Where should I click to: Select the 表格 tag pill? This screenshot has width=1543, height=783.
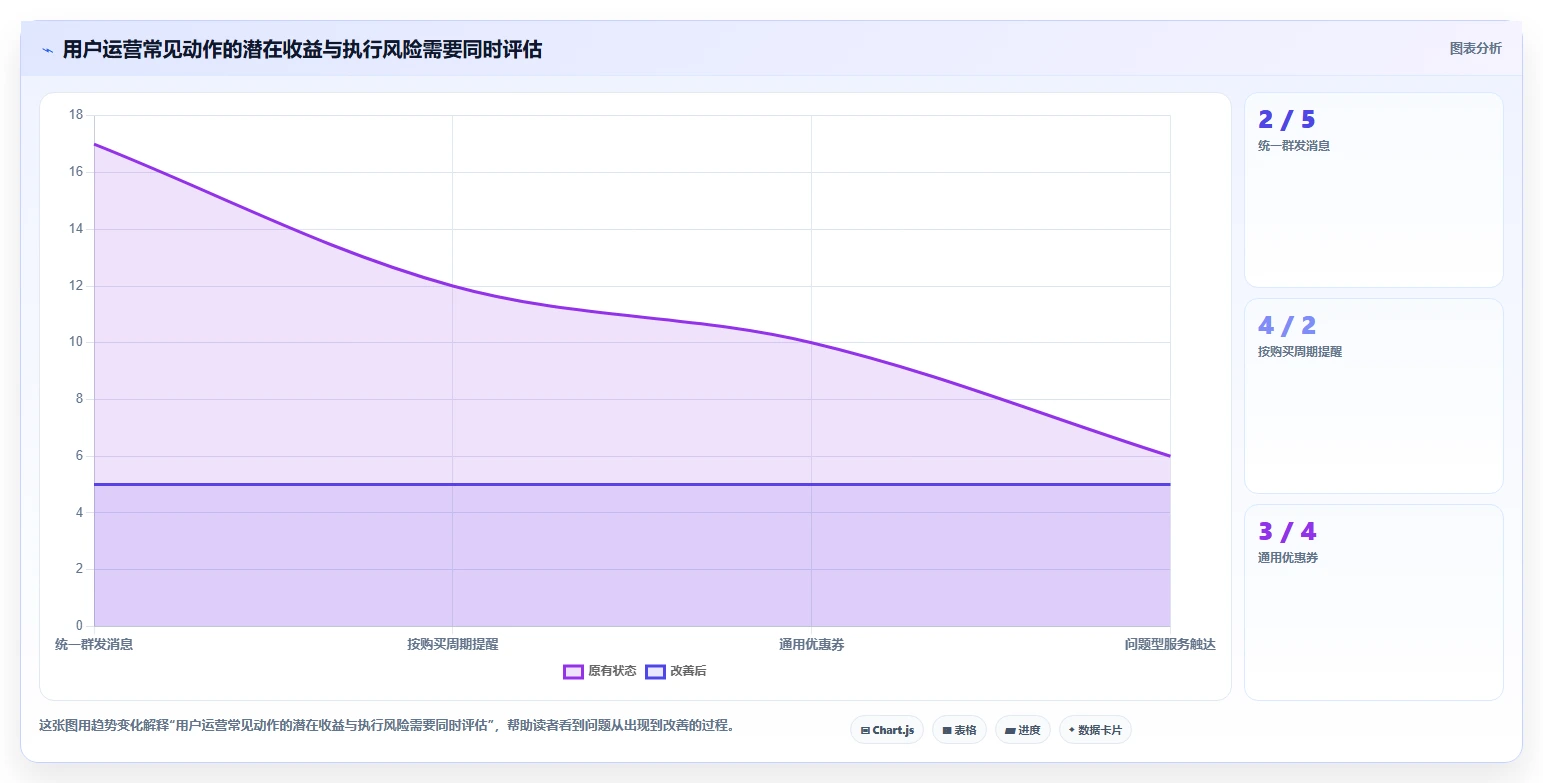coord(959,730)
